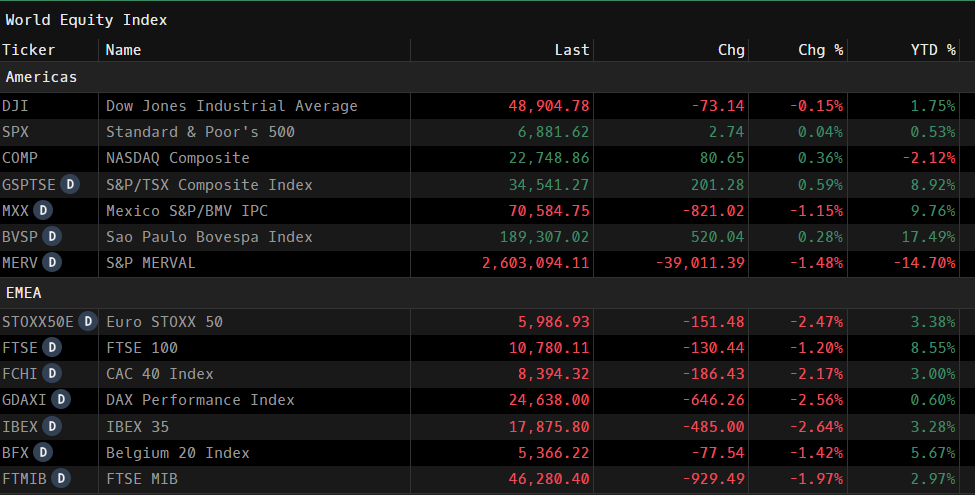Sort by the Chg column header
Image resolution: width=975 pixels, height=495 pixels.
[x=671, y=50]
